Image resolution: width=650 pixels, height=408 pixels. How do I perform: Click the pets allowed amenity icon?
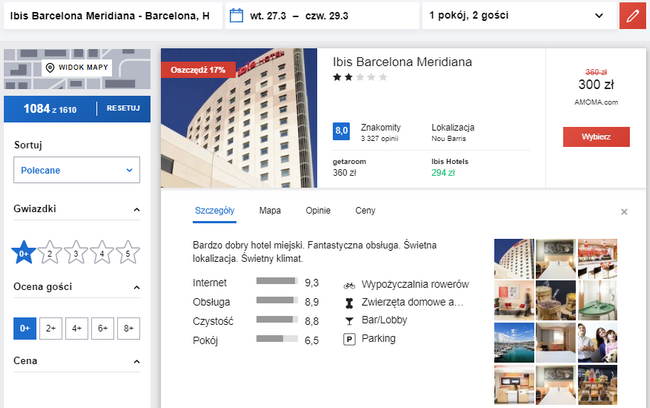pos(349,303)
